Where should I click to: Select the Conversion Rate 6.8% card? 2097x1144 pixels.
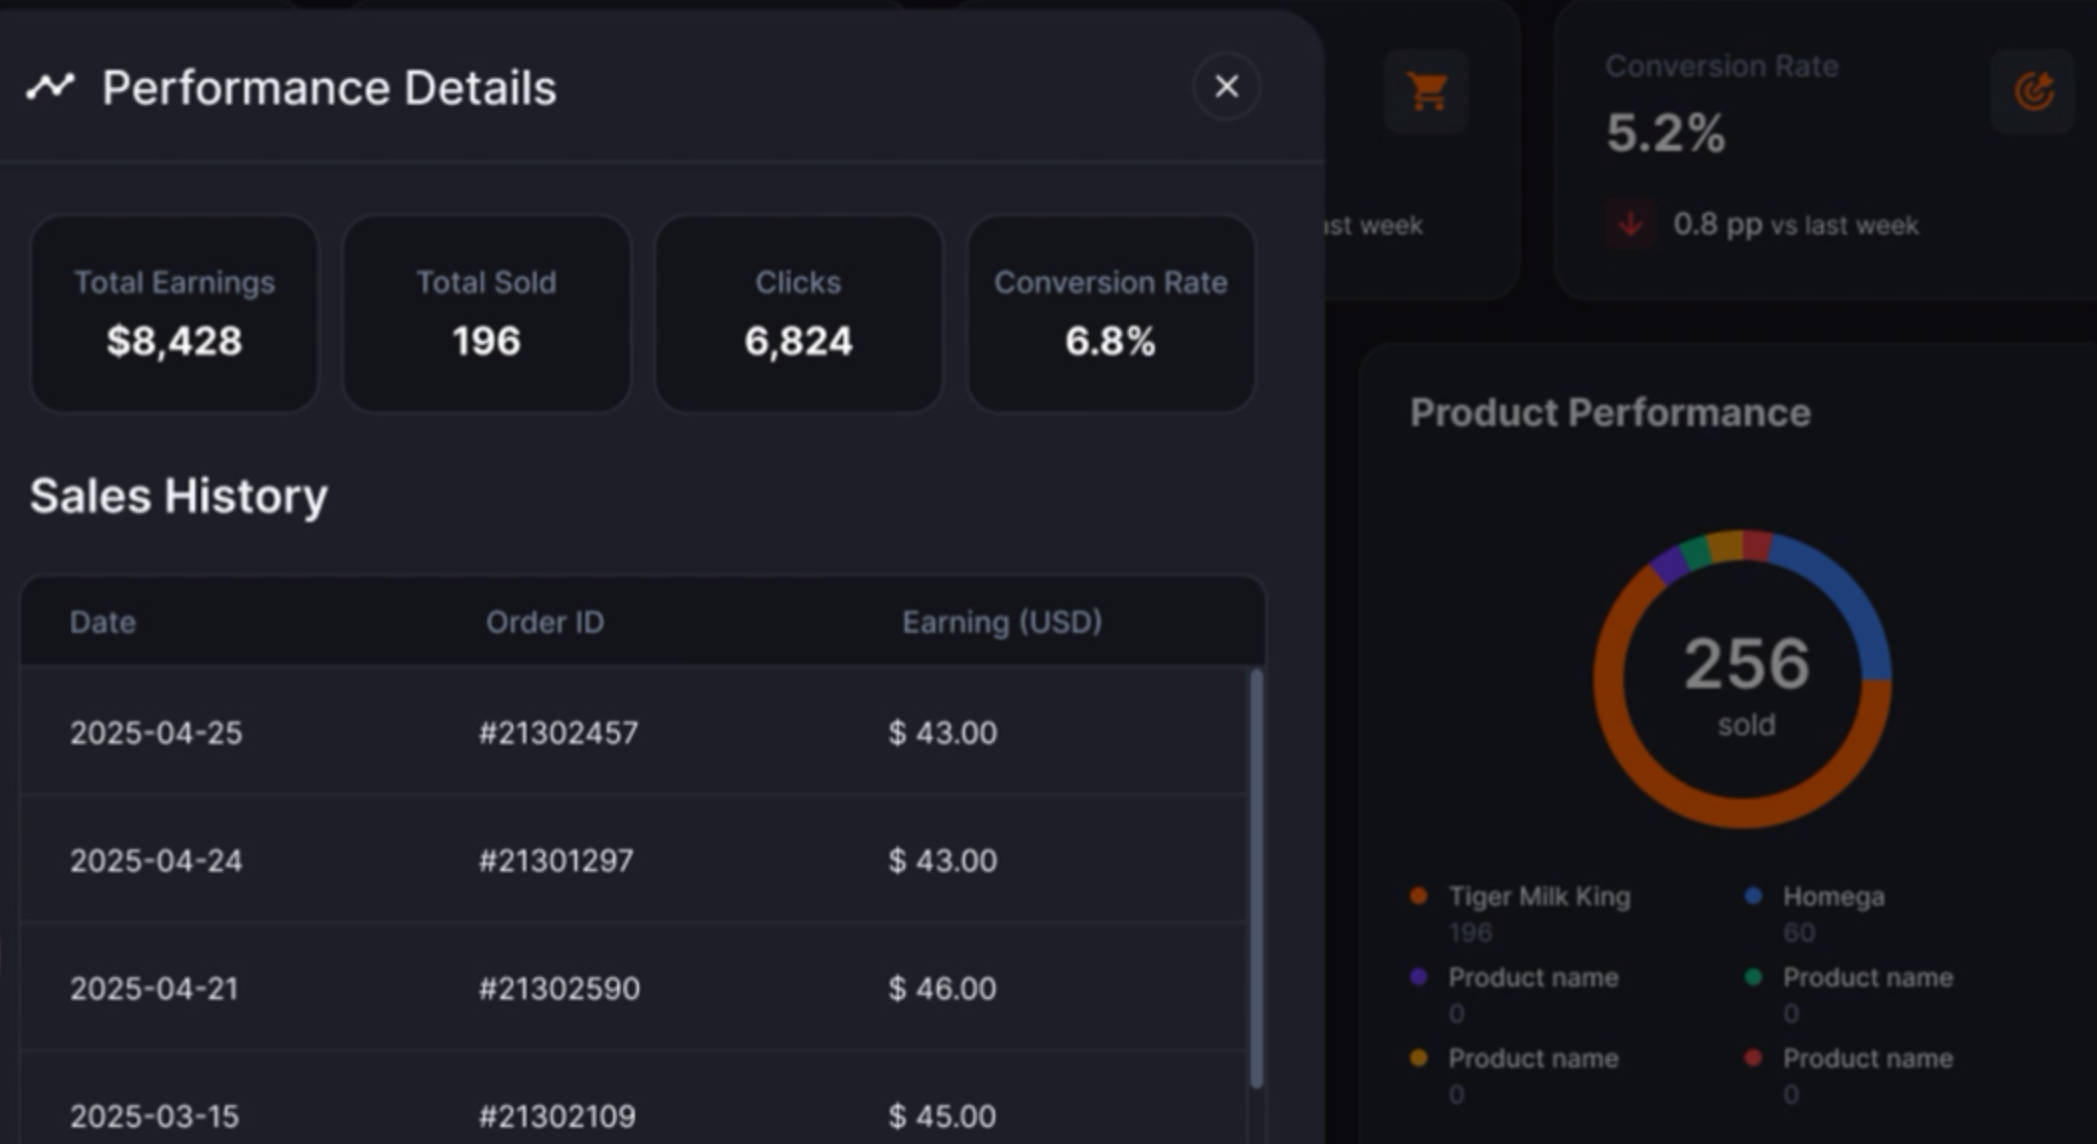[x=1110, y=313]
